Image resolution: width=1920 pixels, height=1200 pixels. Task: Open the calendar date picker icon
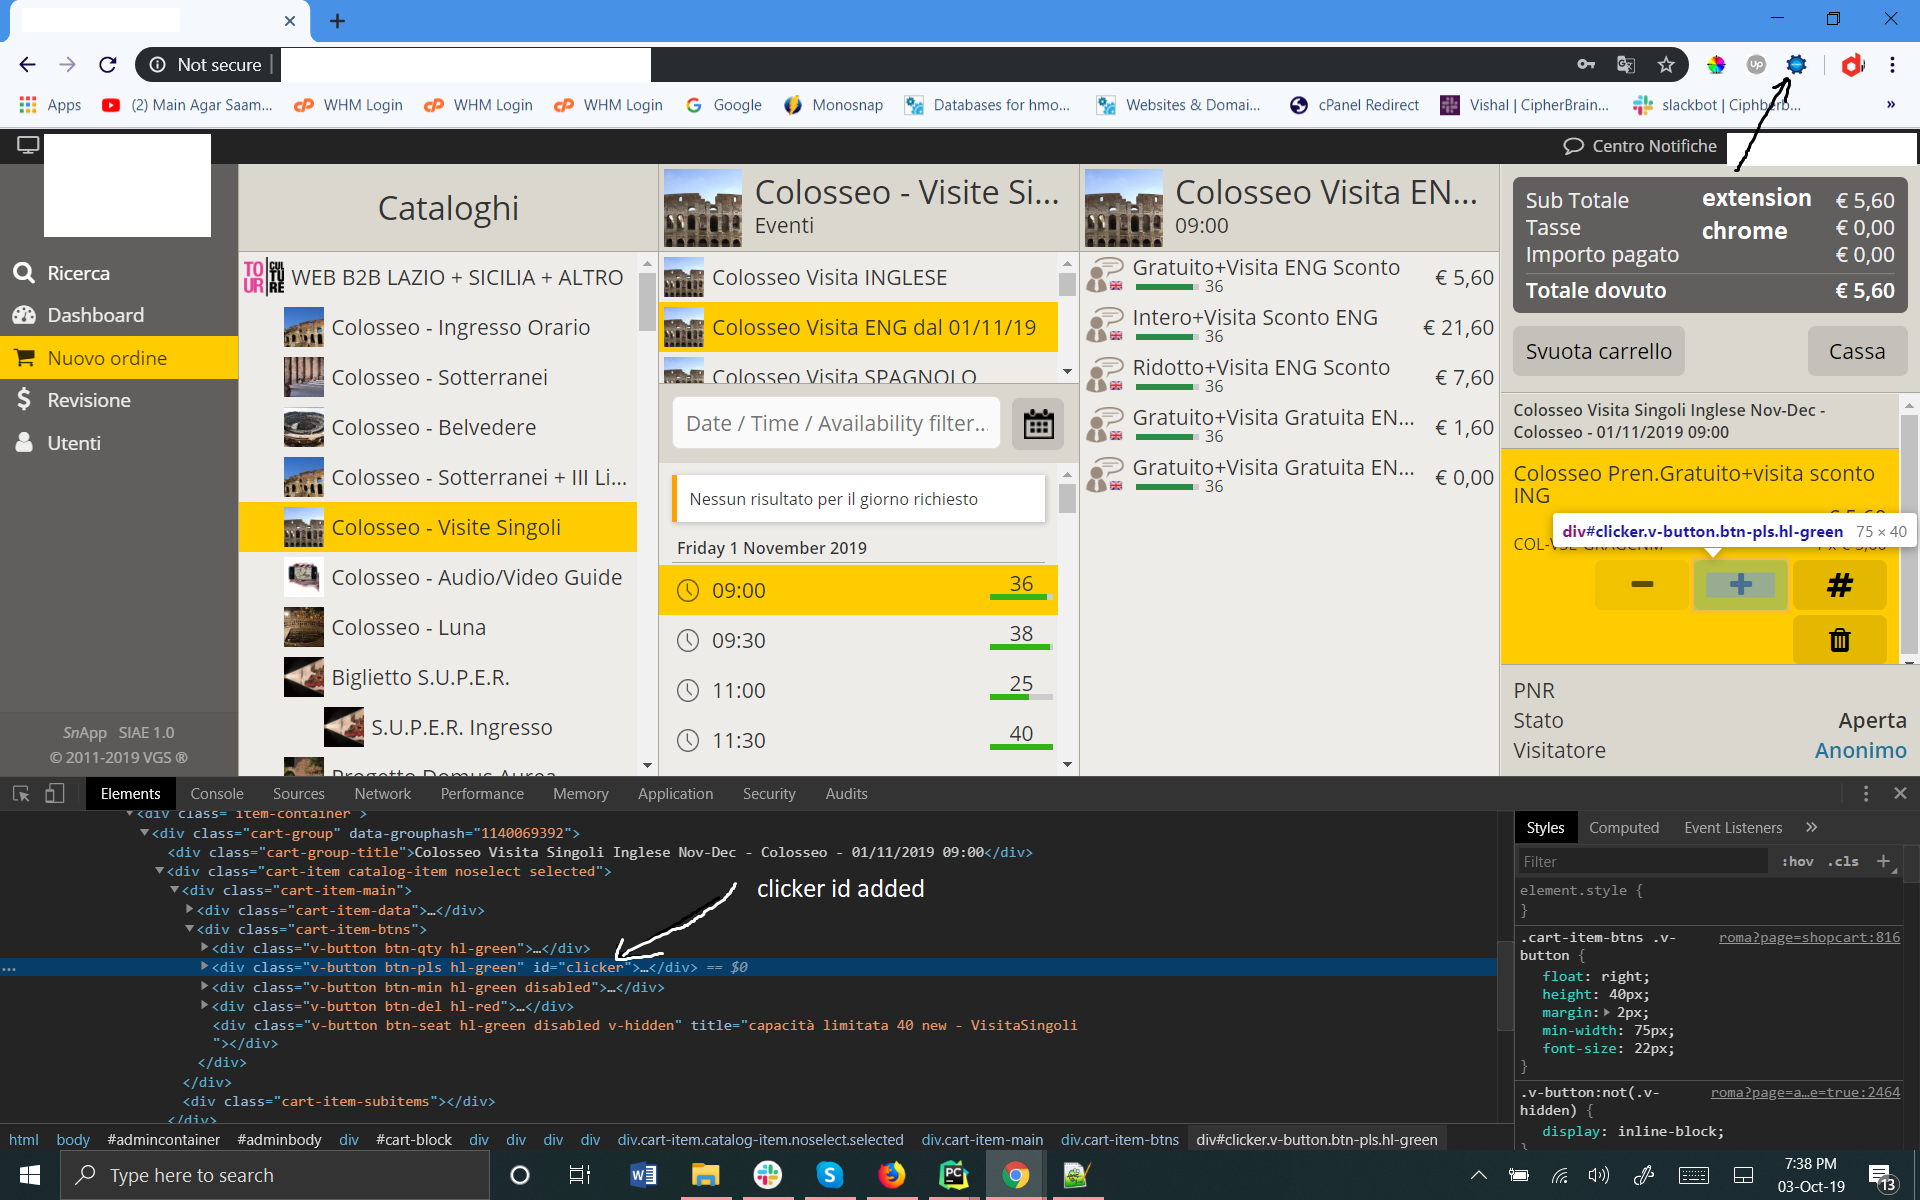(x=1038, y=424)
